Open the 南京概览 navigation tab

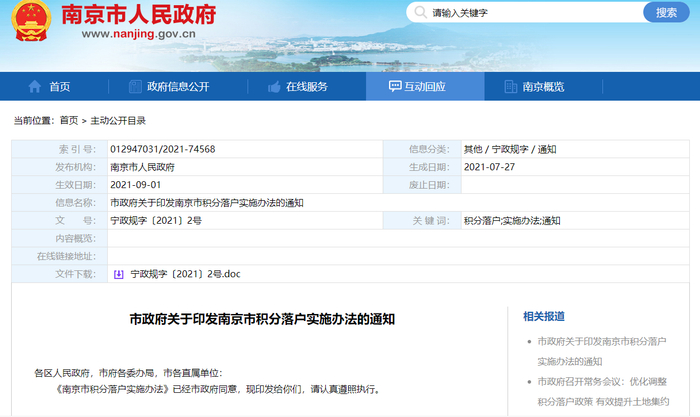543,87
